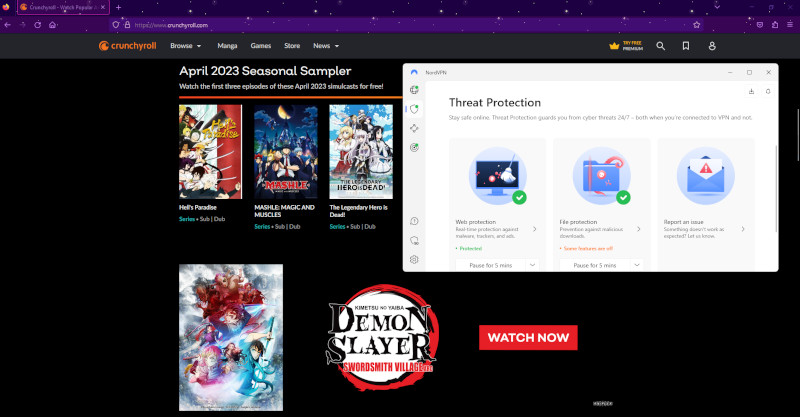Select the Crunchyroll browser tab
Viewport: 800px width, 417px height.
[63, 8]
